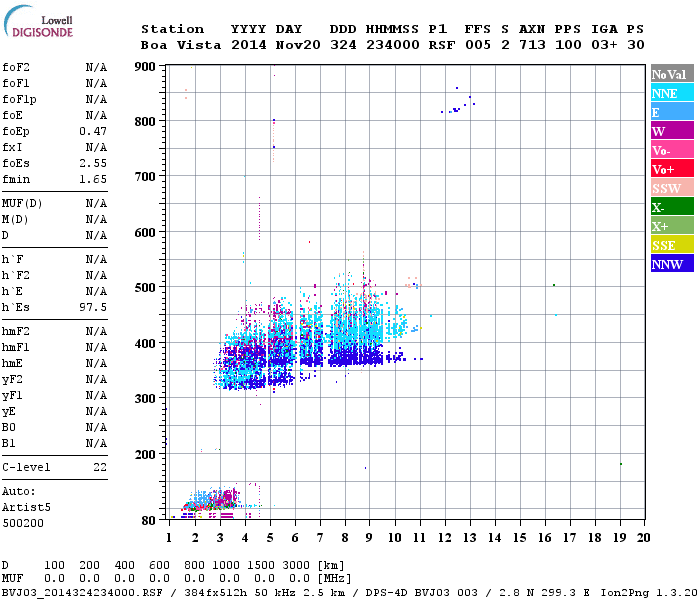Click the M(D) parameter label
700x600 pixels.
point(15,220)
